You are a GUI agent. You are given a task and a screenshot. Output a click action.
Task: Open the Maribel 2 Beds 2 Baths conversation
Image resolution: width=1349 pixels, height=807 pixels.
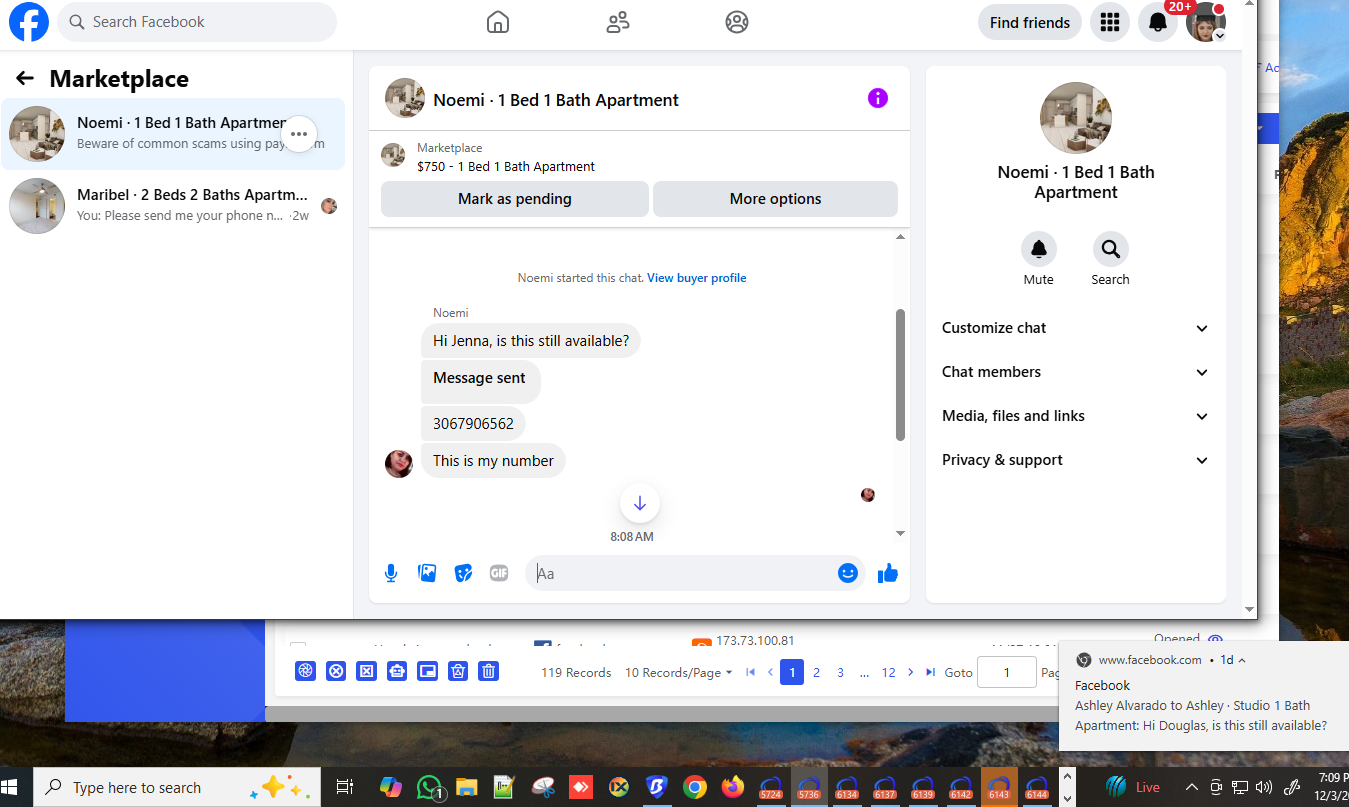(x=173, y=205)
